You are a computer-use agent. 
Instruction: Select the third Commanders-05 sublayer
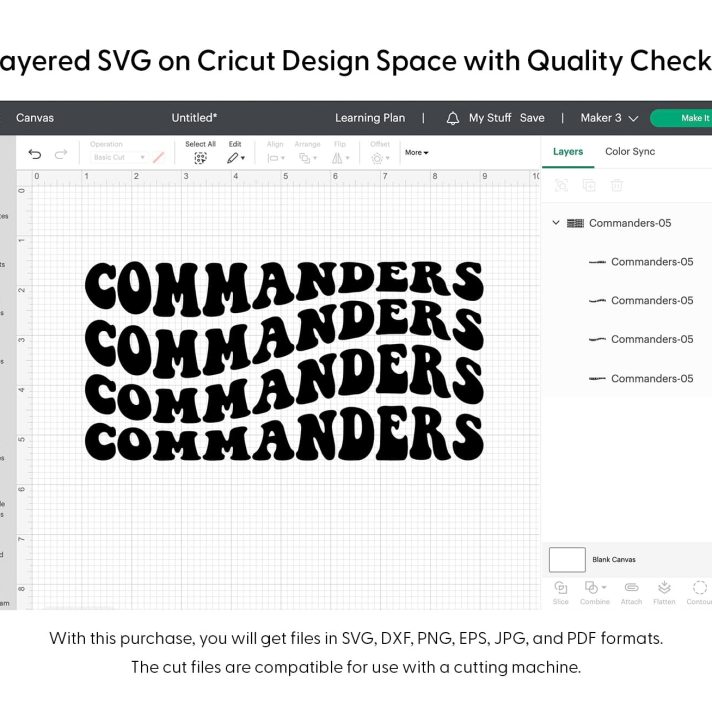(640, 339)
